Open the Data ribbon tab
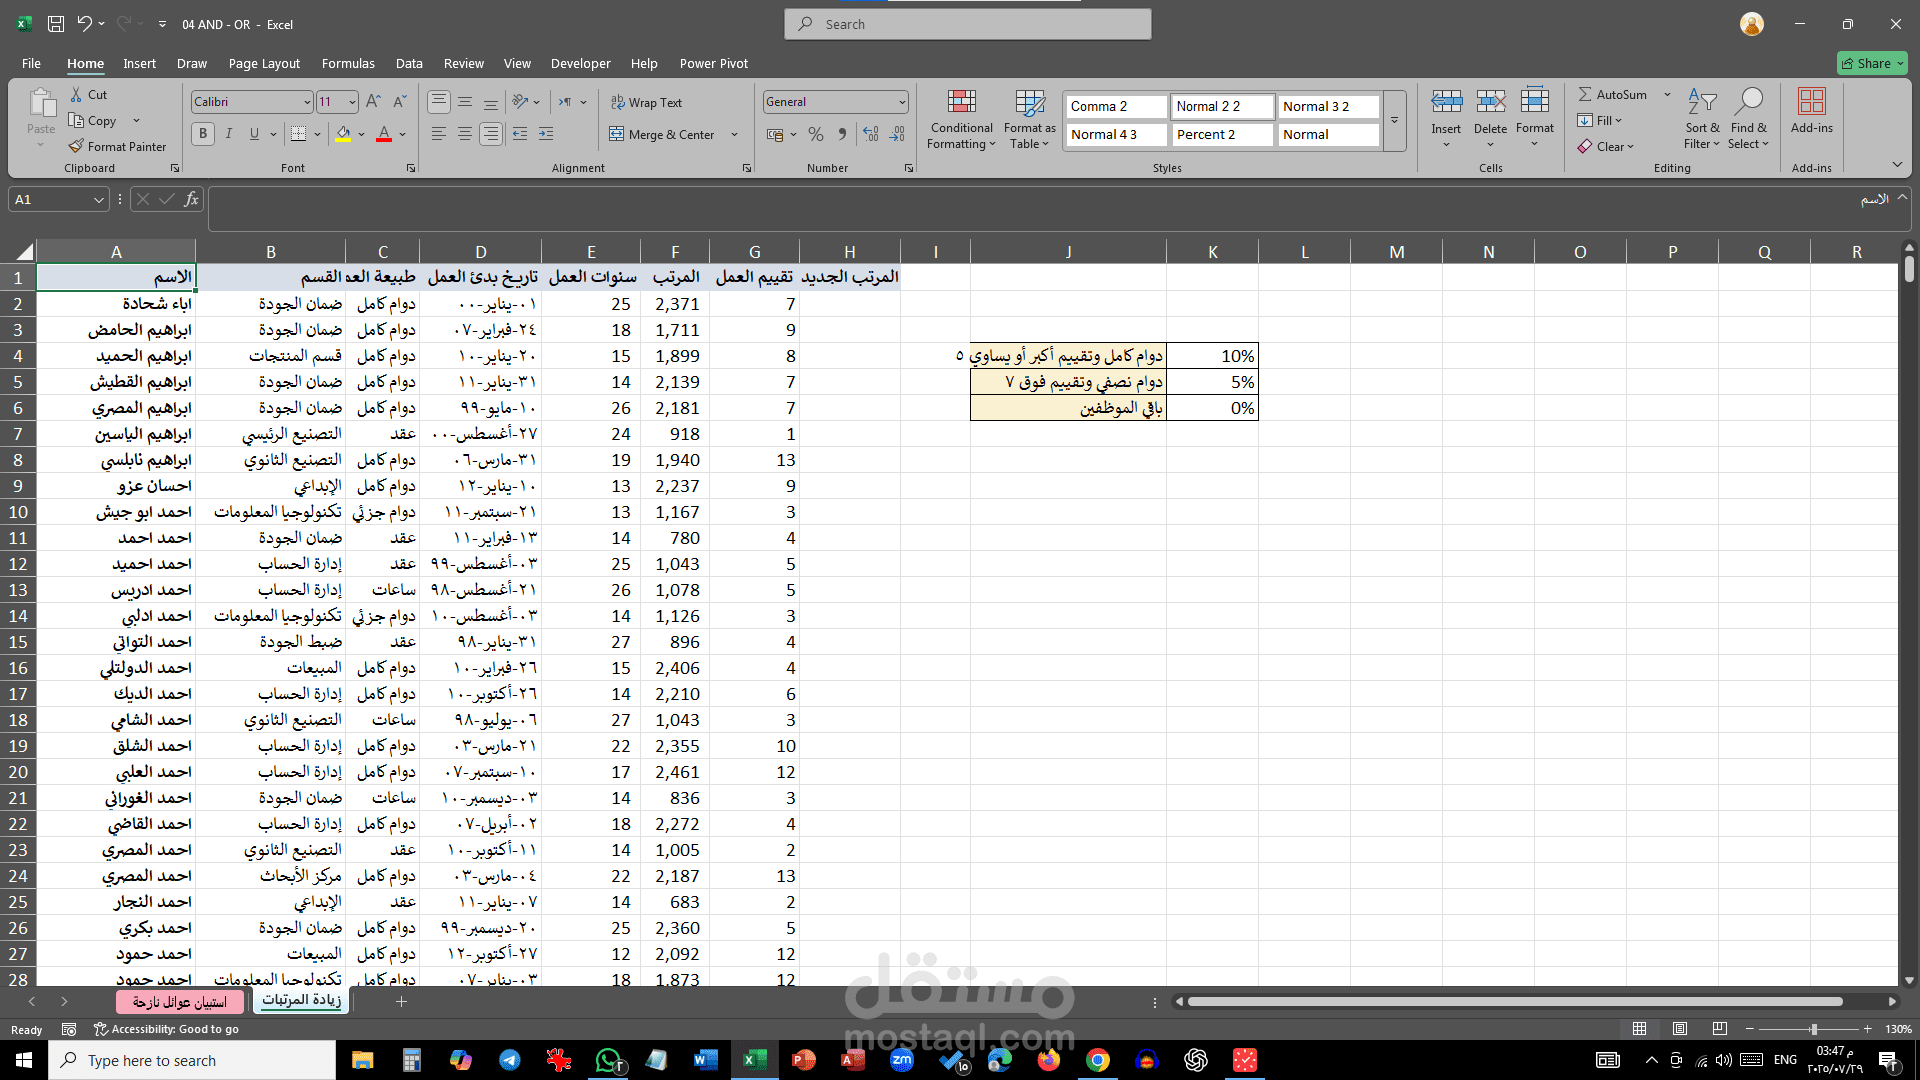 pyautogui.click(x=409, y=63)
